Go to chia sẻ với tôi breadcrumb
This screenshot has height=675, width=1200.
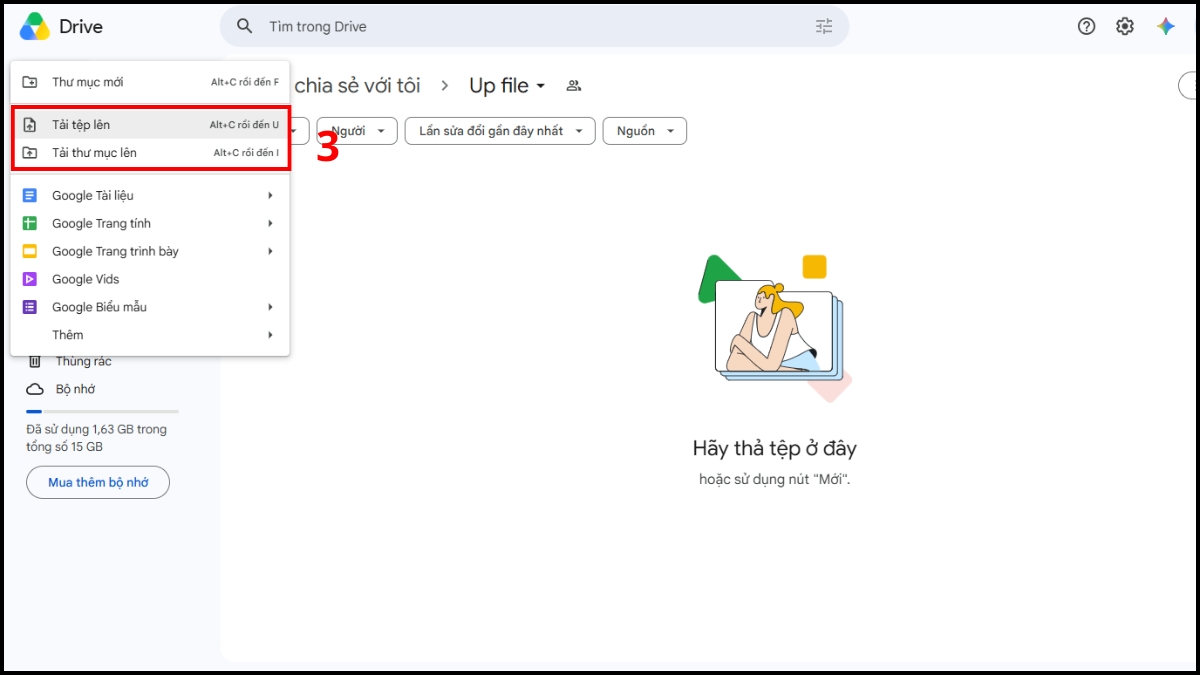click(357, 86)
